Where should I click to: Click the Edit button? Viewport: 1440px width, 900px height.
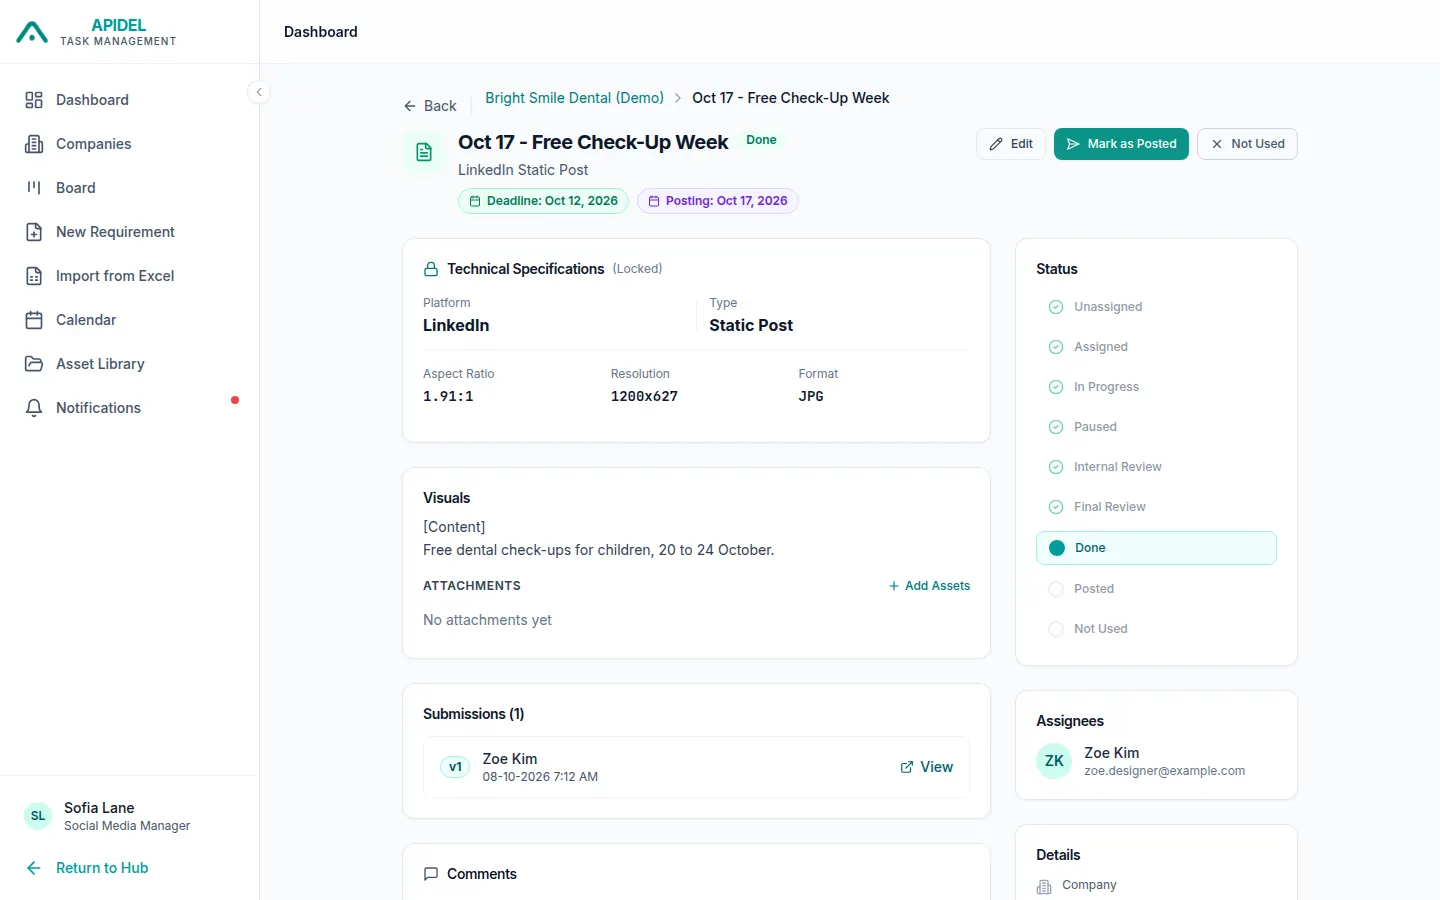tap(1011, 144)
